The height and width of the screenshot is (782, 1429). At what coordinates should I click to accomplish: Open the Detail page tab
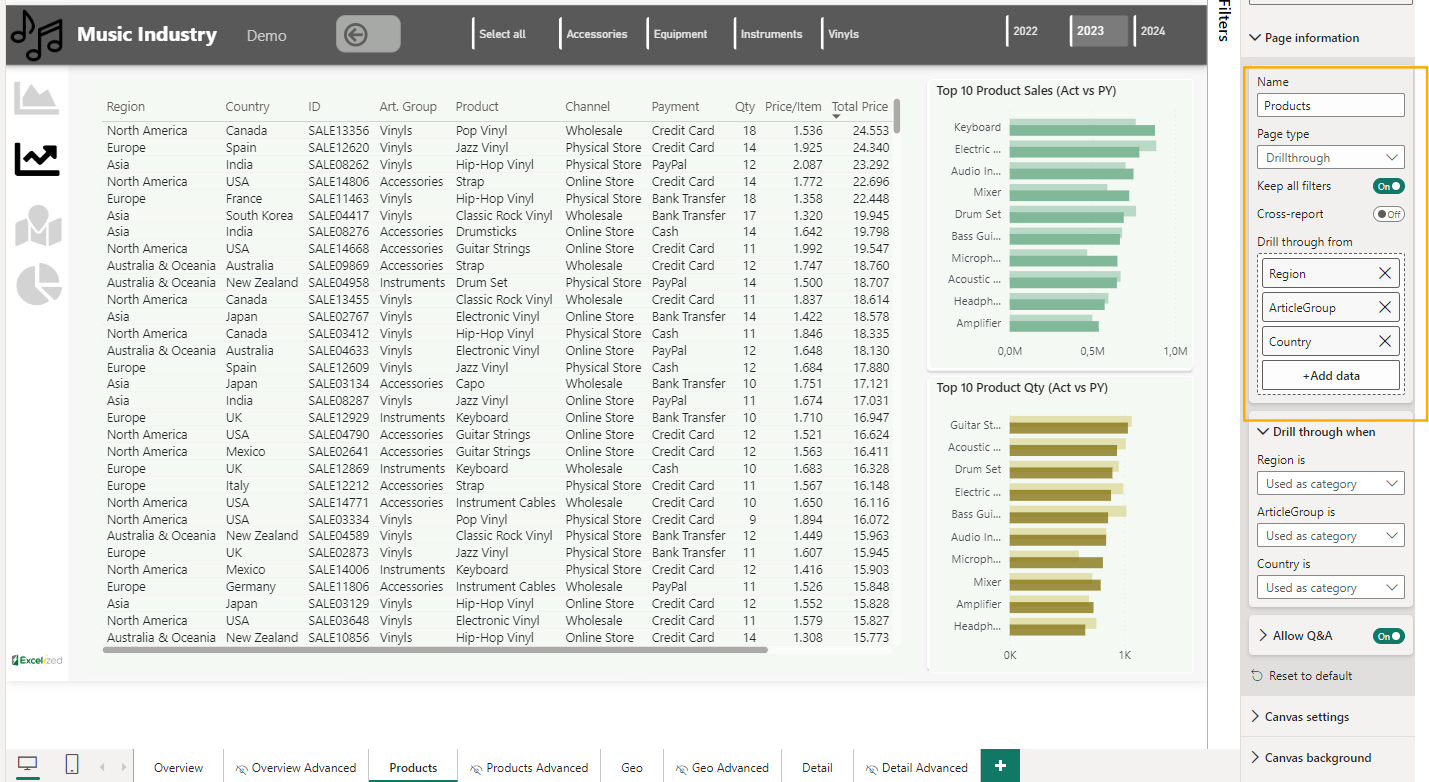coord(817,768)
